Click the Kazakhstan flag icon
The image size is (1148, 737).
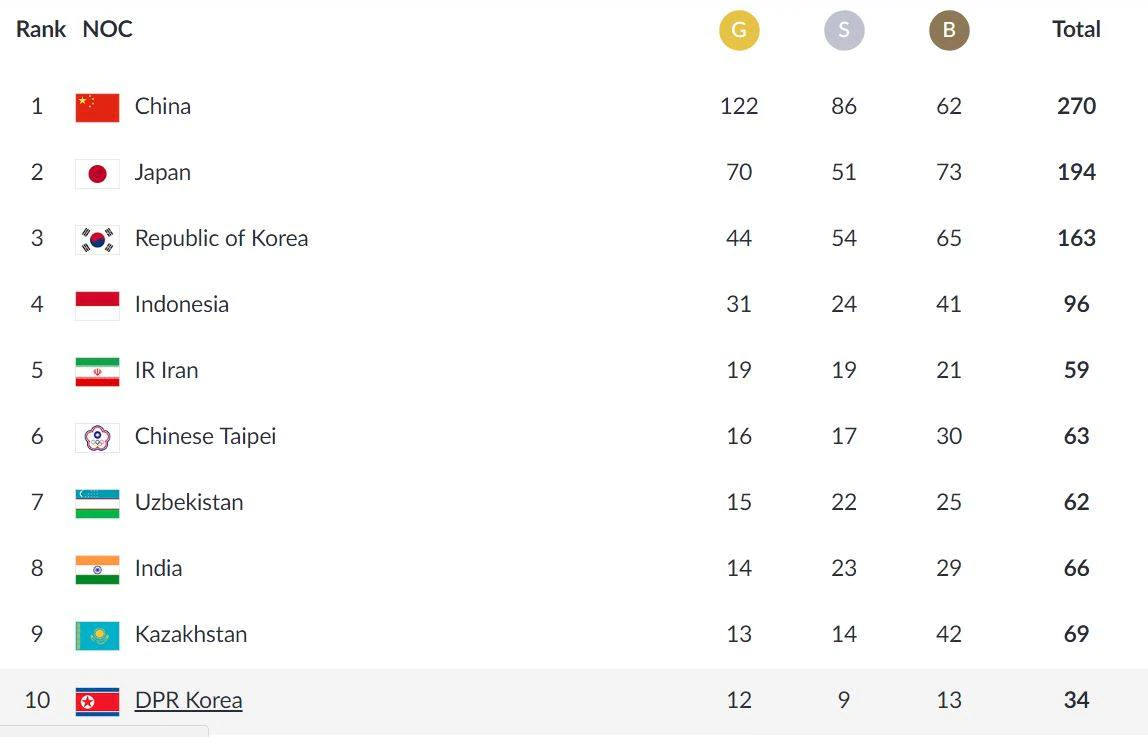97,636
